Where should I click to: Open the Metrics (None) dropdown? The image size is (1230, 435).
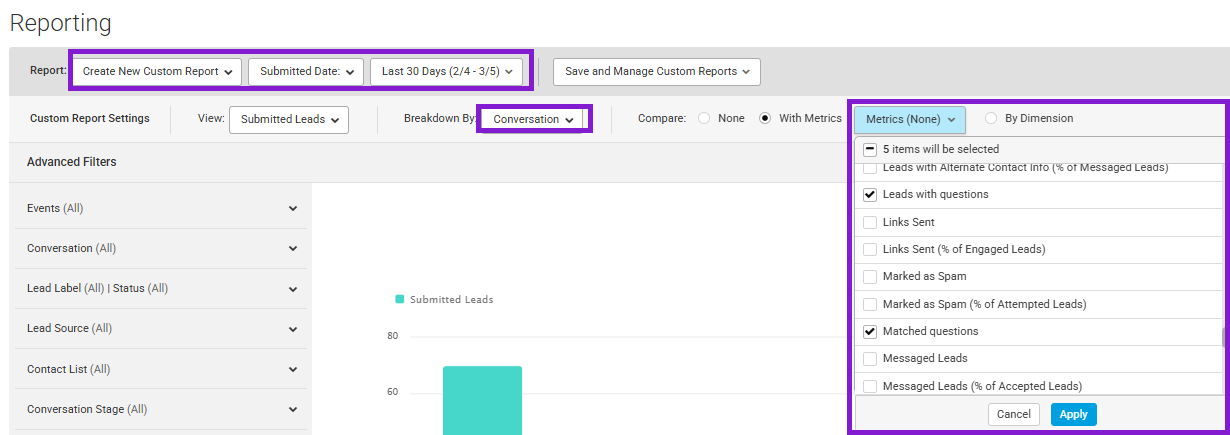tap(910, 119)
